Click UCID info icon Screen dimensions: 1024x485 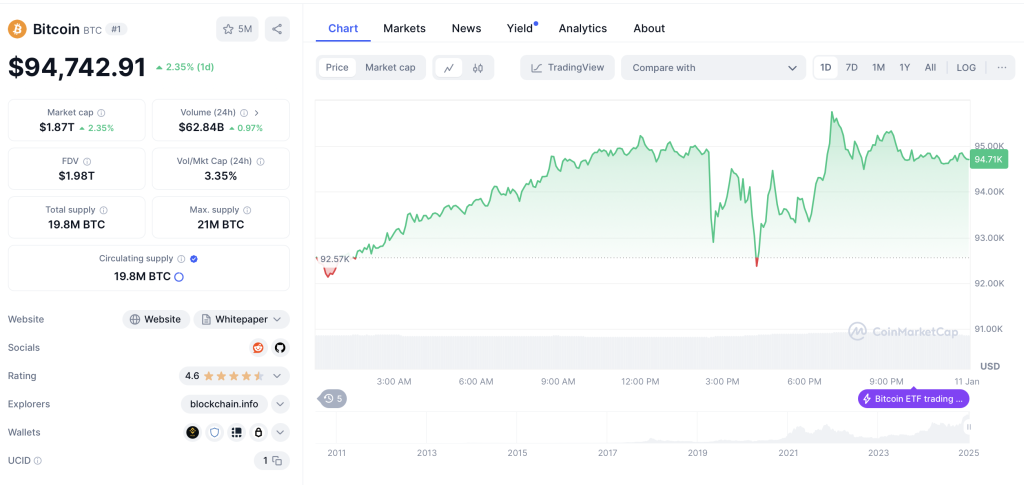click(x=37, y=461)
